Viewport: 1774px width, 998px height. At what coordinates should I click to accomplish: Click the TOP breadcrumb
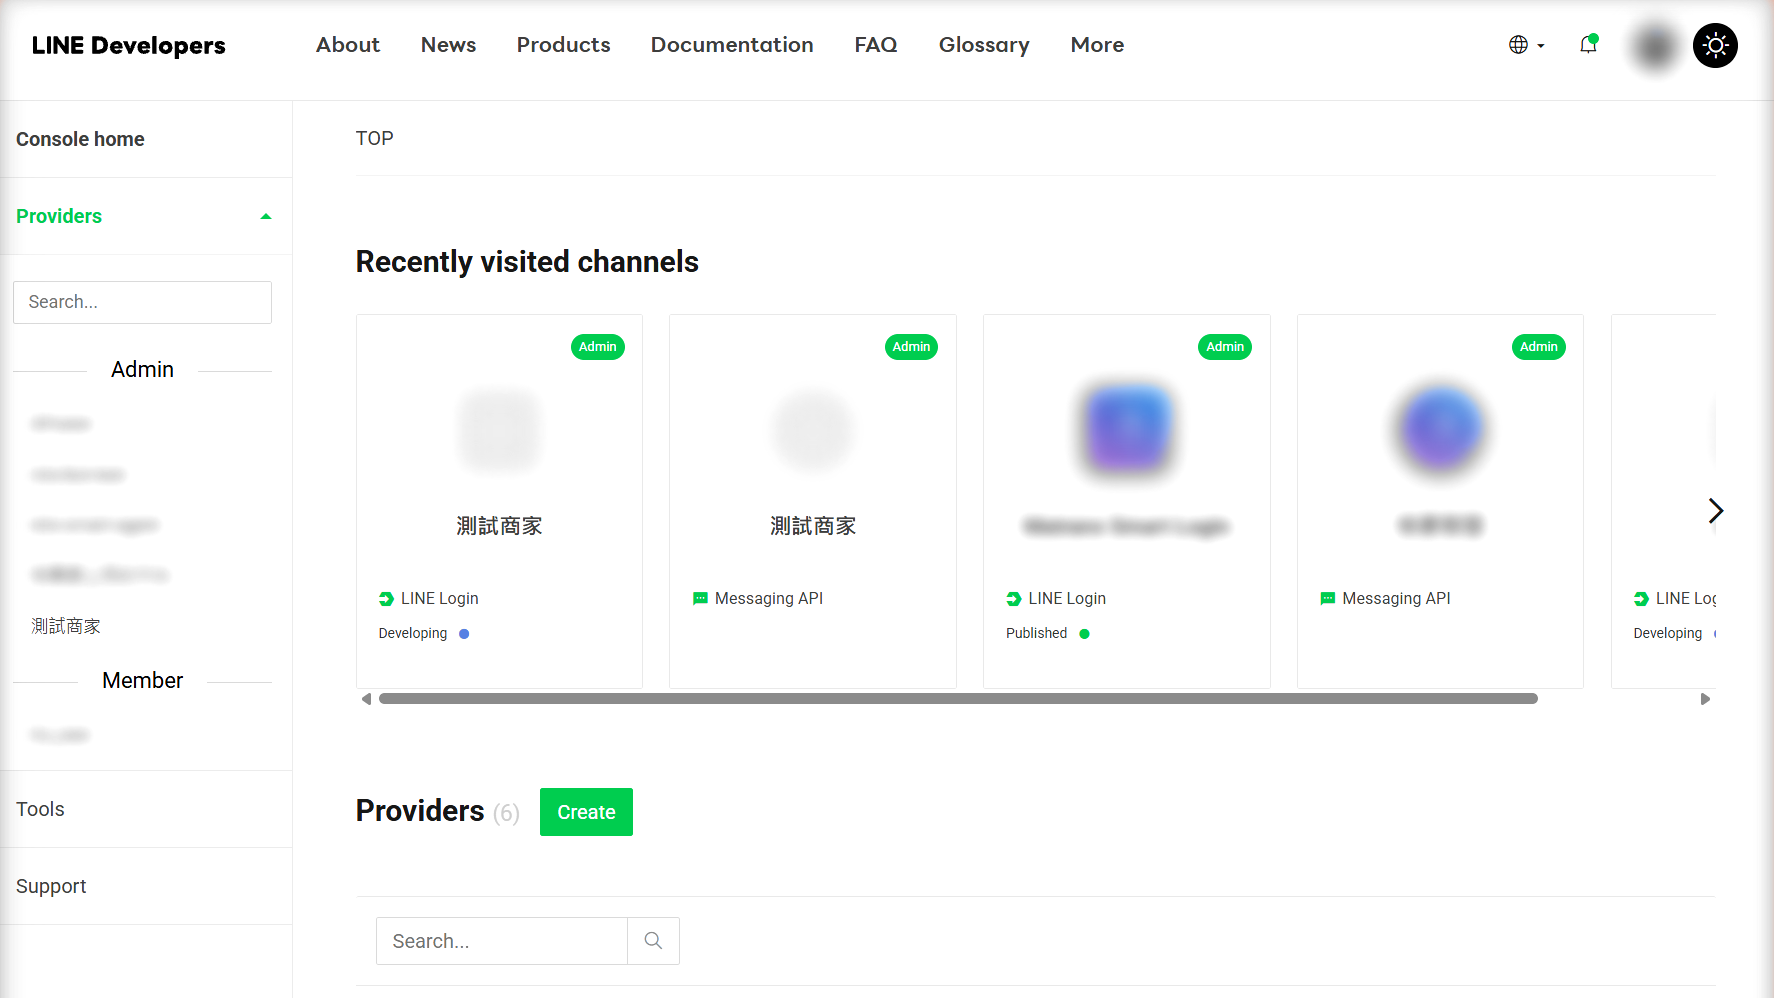pos(375,138)
